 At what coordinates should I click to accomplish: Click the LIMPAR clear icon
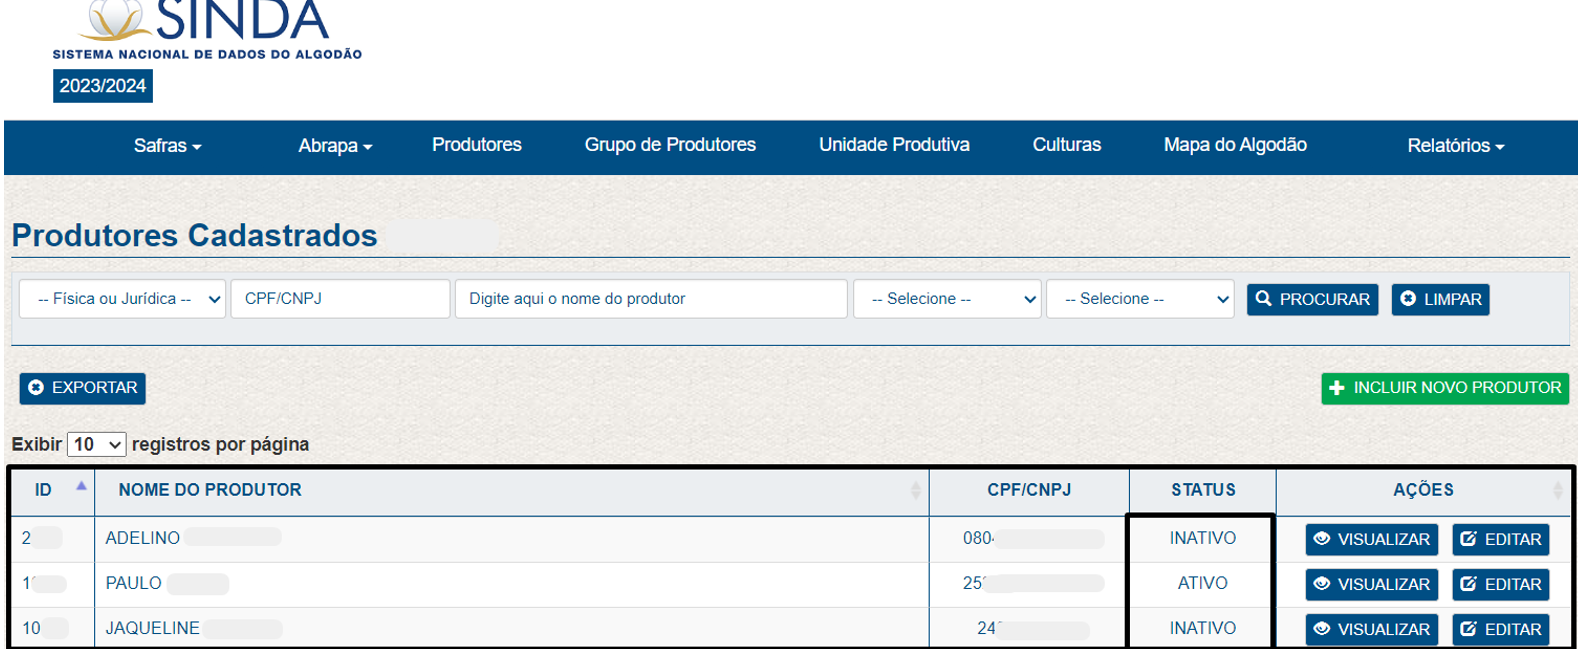point(1408,299)
